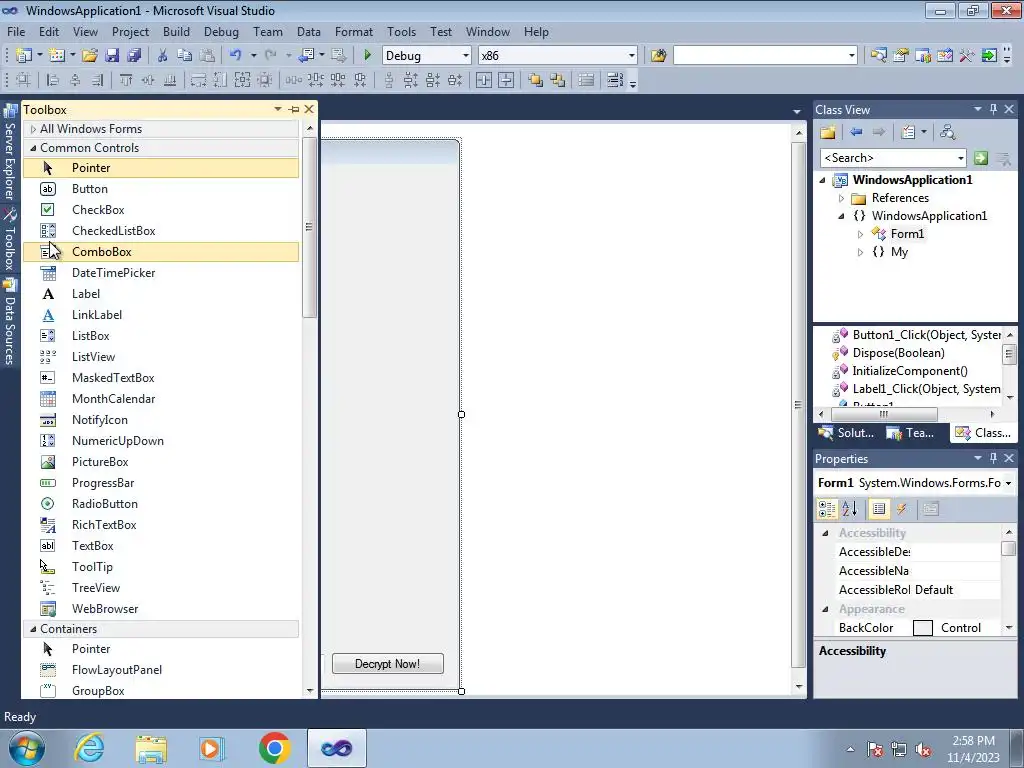Click the Class View Back arrow icon
This screenshot has height=768, width=1024.
856,133
